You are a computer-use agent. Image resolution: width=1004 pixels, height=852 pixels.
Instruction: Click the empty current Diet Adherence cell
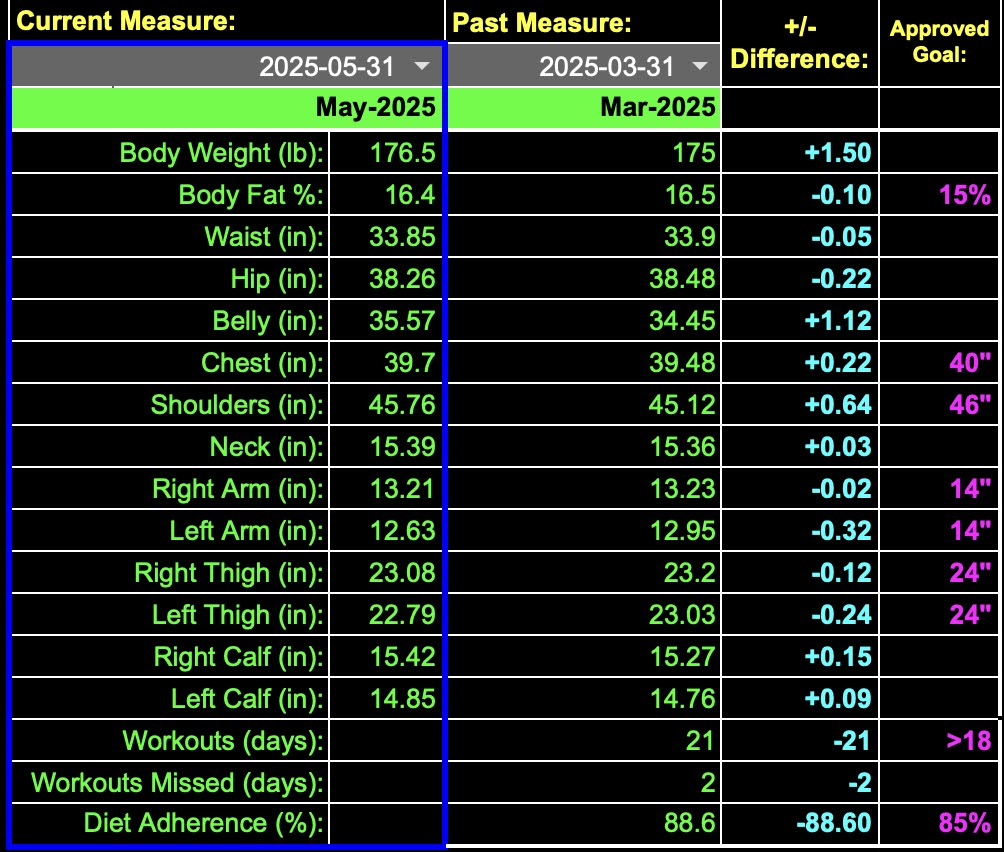pyautogui.click(x=387, y=824)
